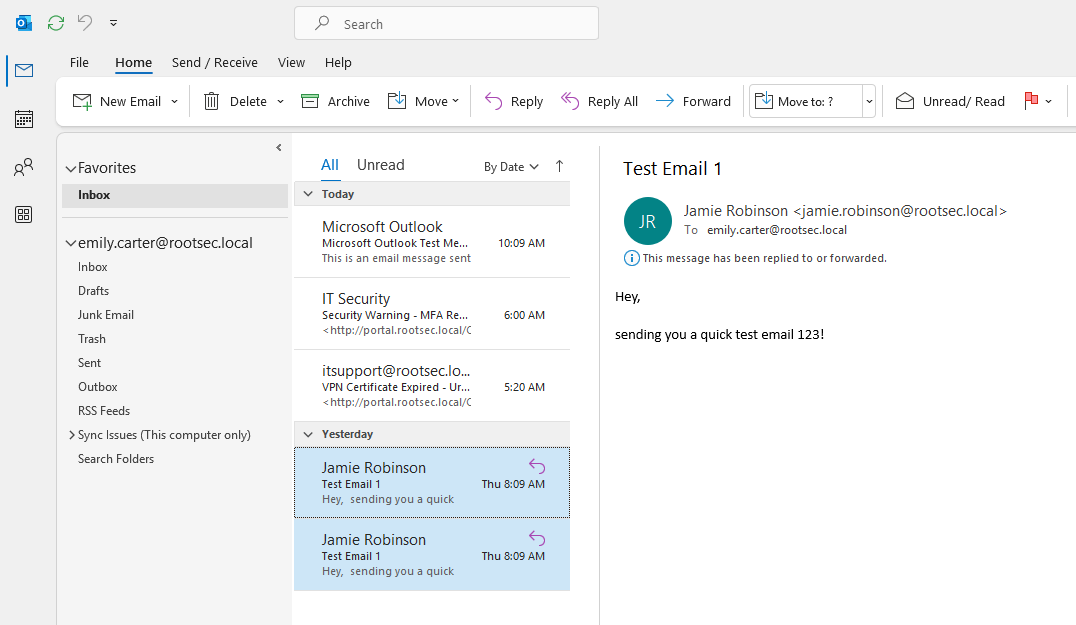
Task: Select Inbox under Favorites
Action: click(x=175, y=196)
